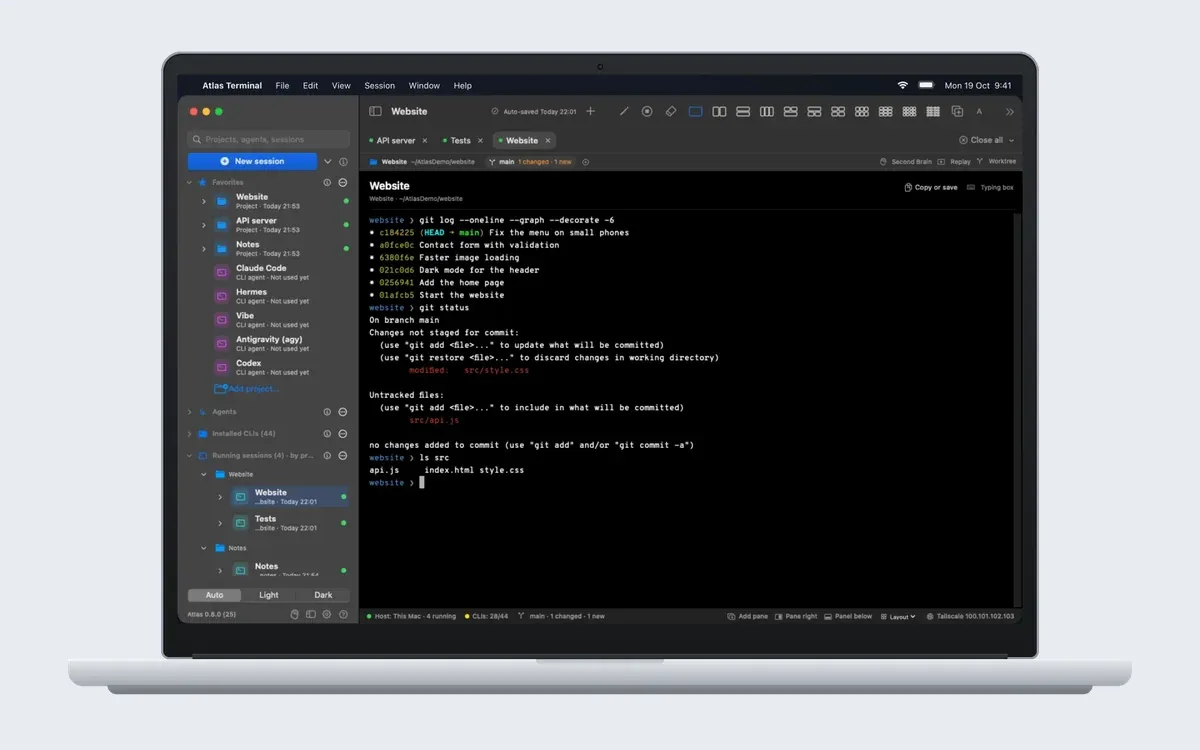This screenshot has width=1200, height=750.
Task: Toggle the Typing box option
Action: 990,187
